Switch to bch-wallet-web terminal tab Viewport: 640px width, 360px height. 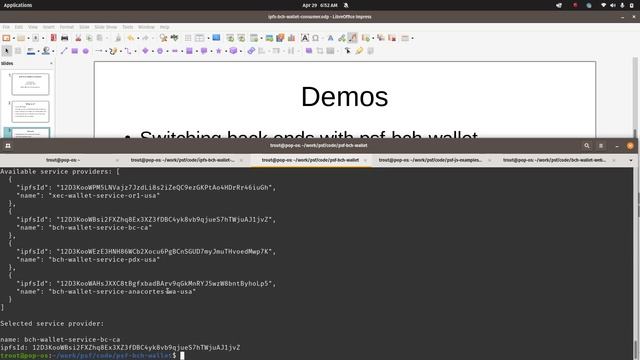coord(554,160)
